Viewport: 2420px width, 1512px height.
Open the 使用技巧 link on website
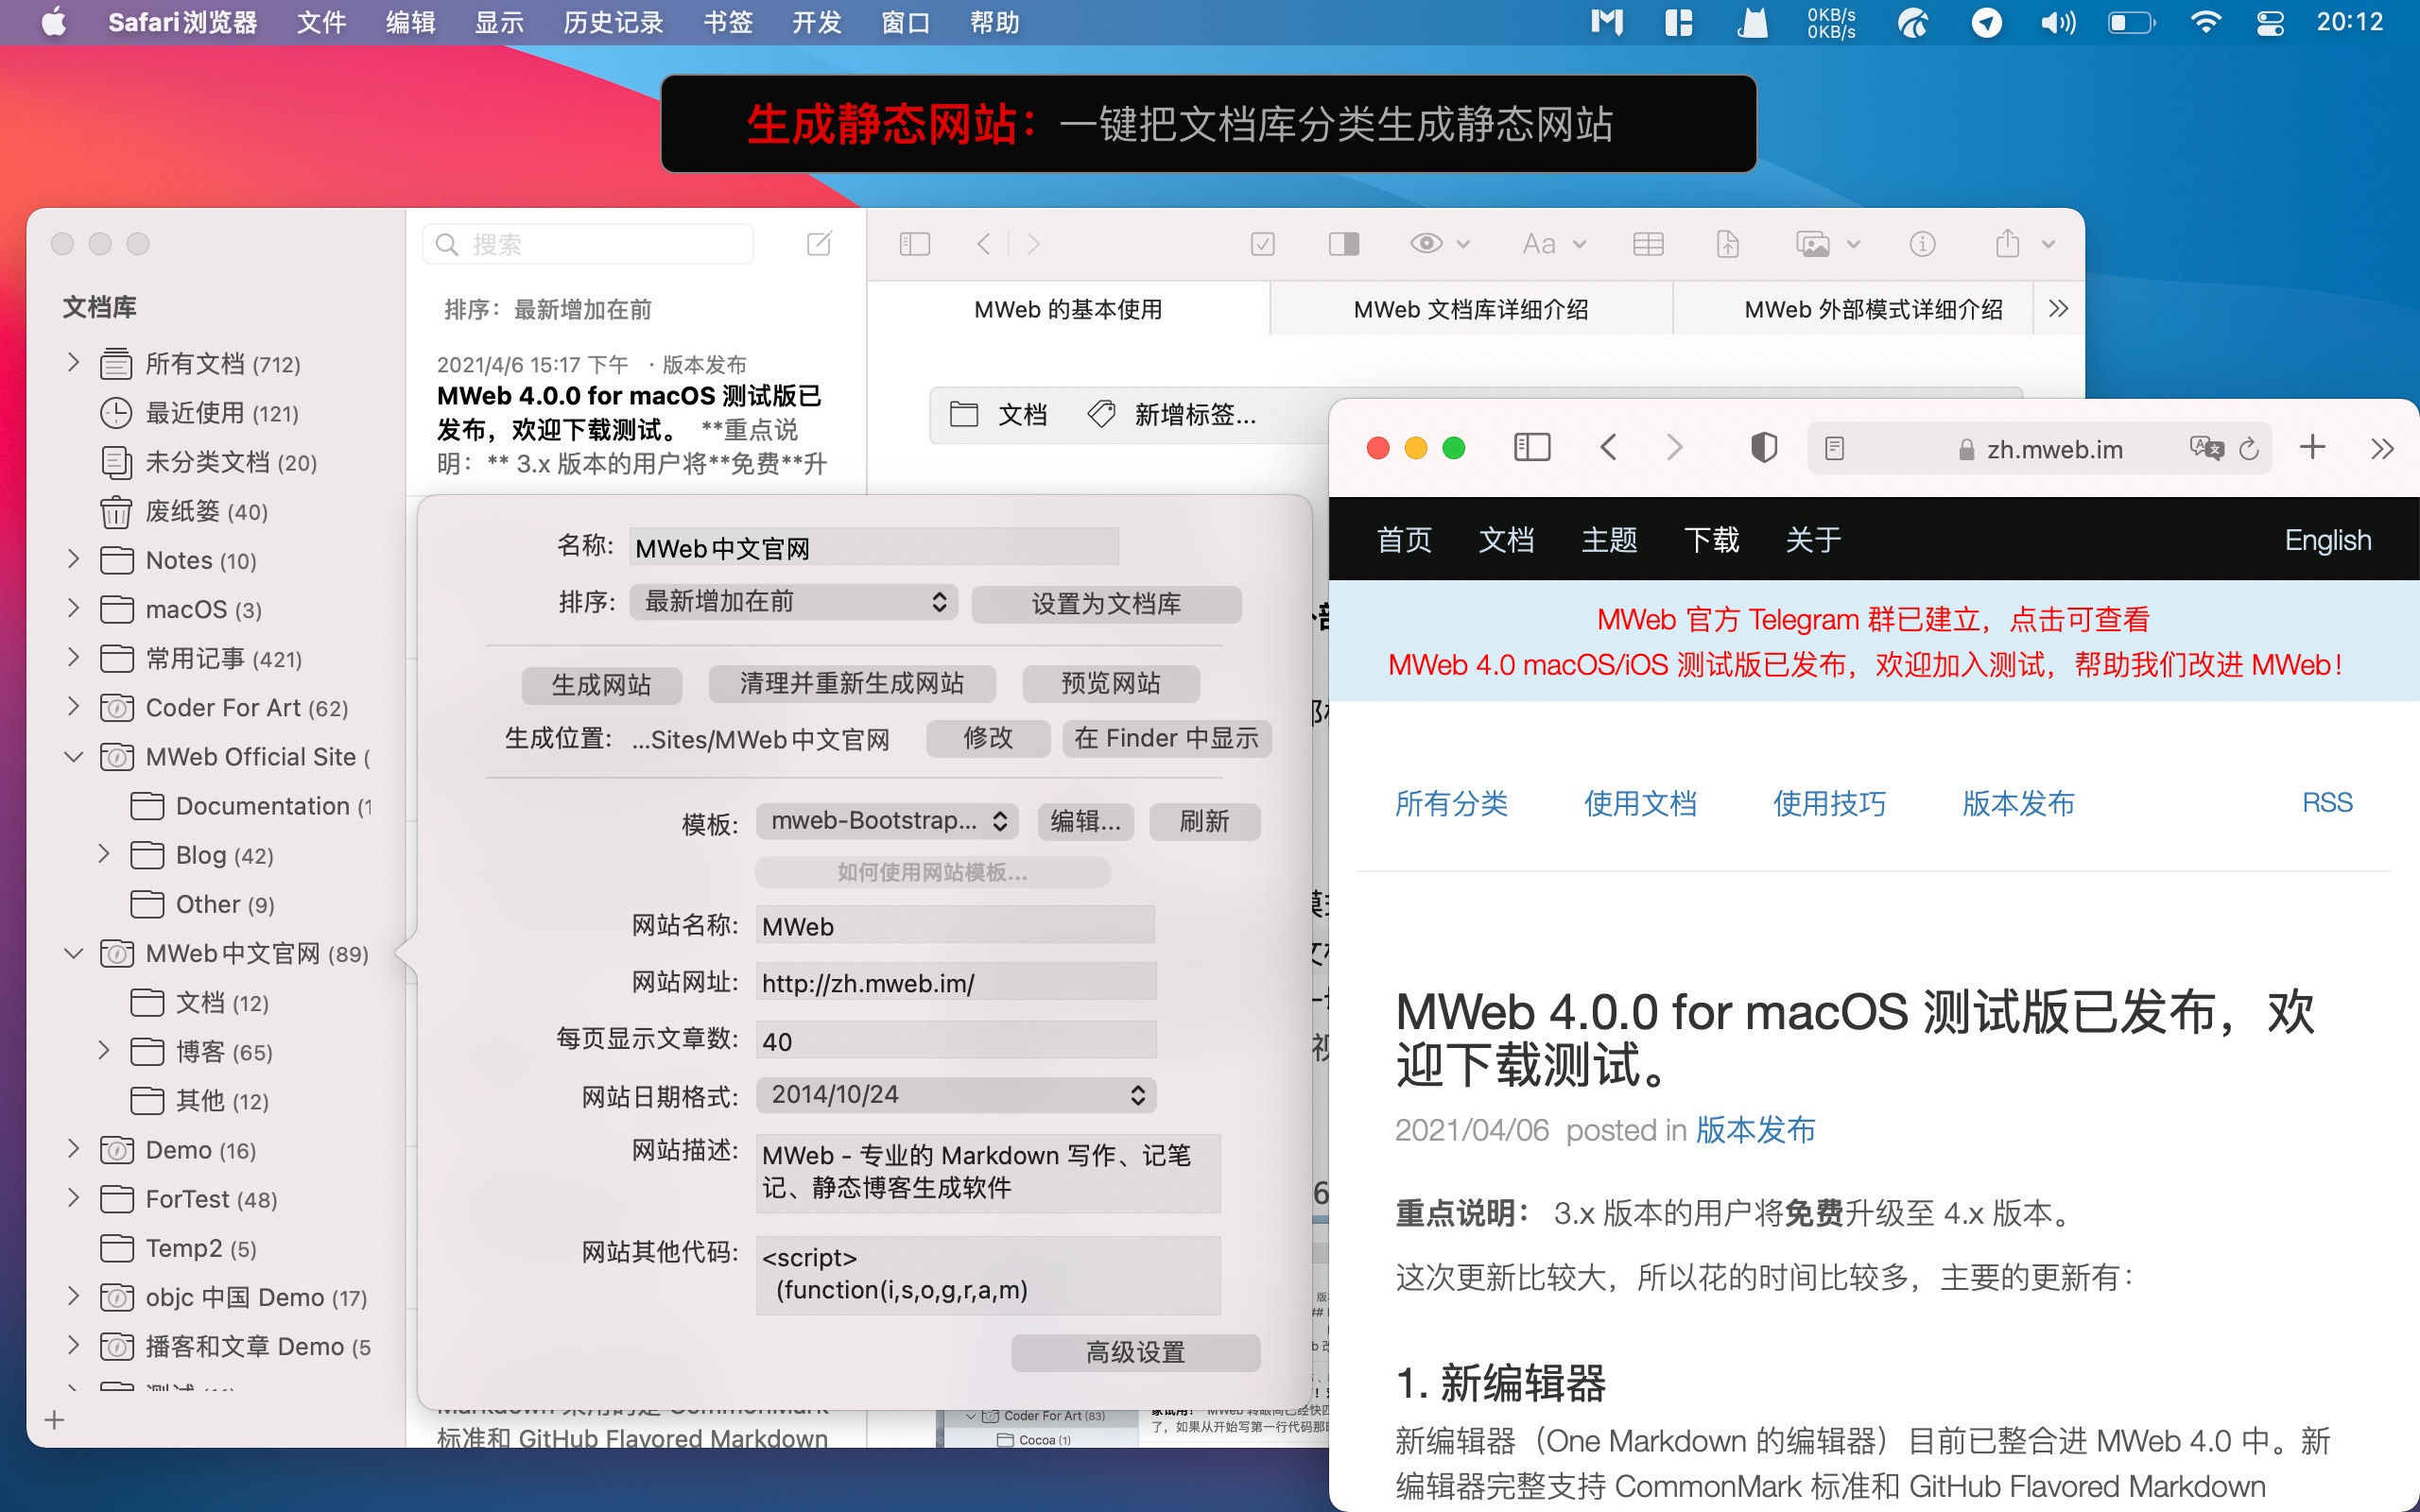click(1828, 803)
